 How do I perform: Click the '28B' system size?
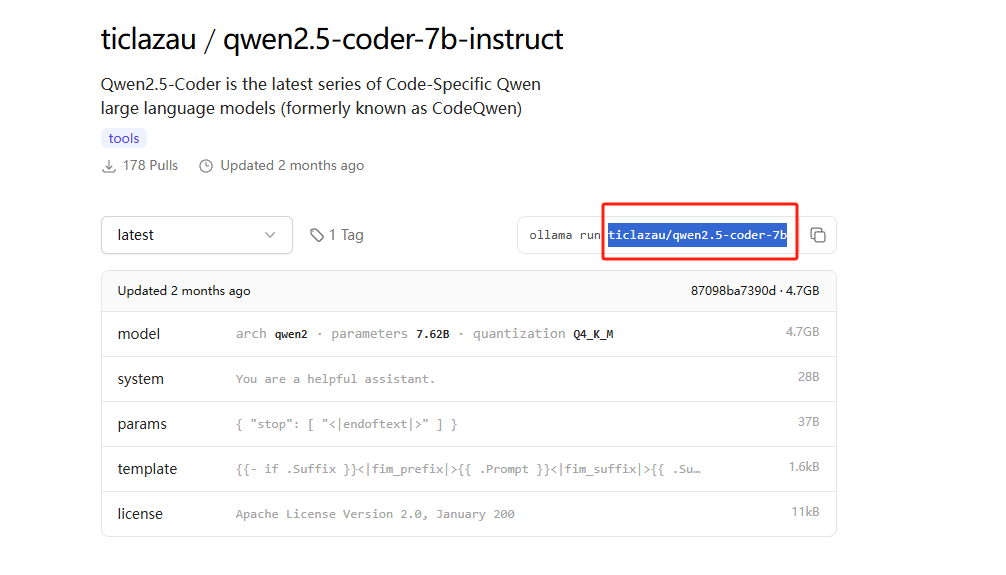click(808, 377)
